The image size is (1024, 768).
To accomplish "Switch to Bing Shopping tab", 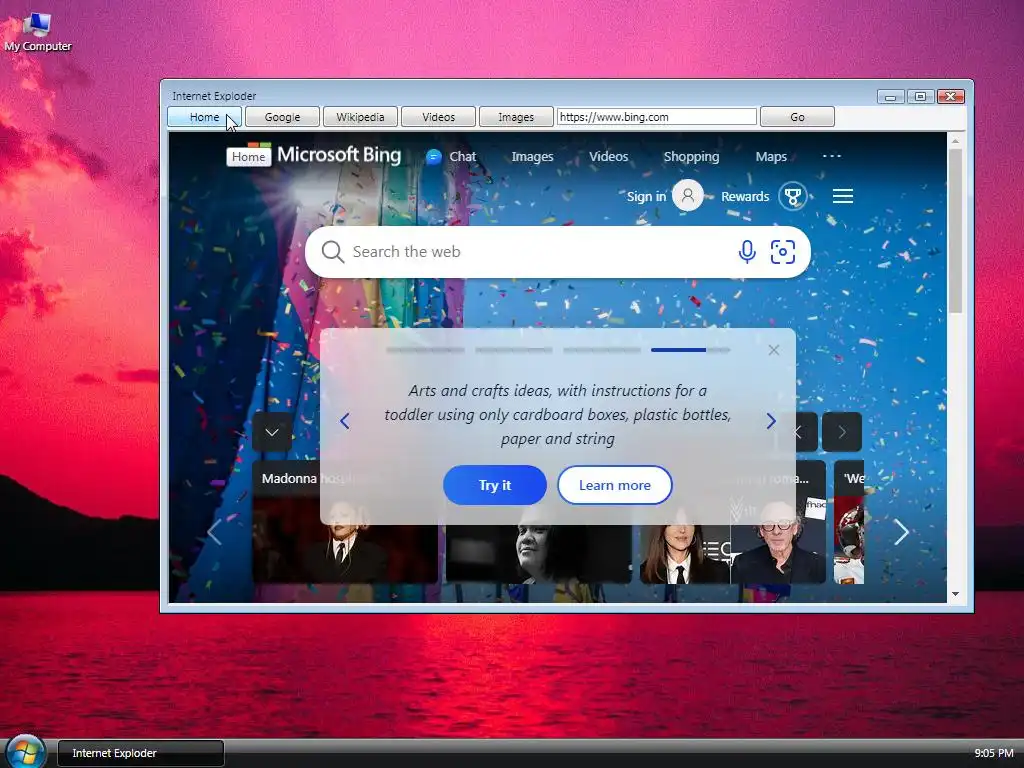I will coord(692,157).
